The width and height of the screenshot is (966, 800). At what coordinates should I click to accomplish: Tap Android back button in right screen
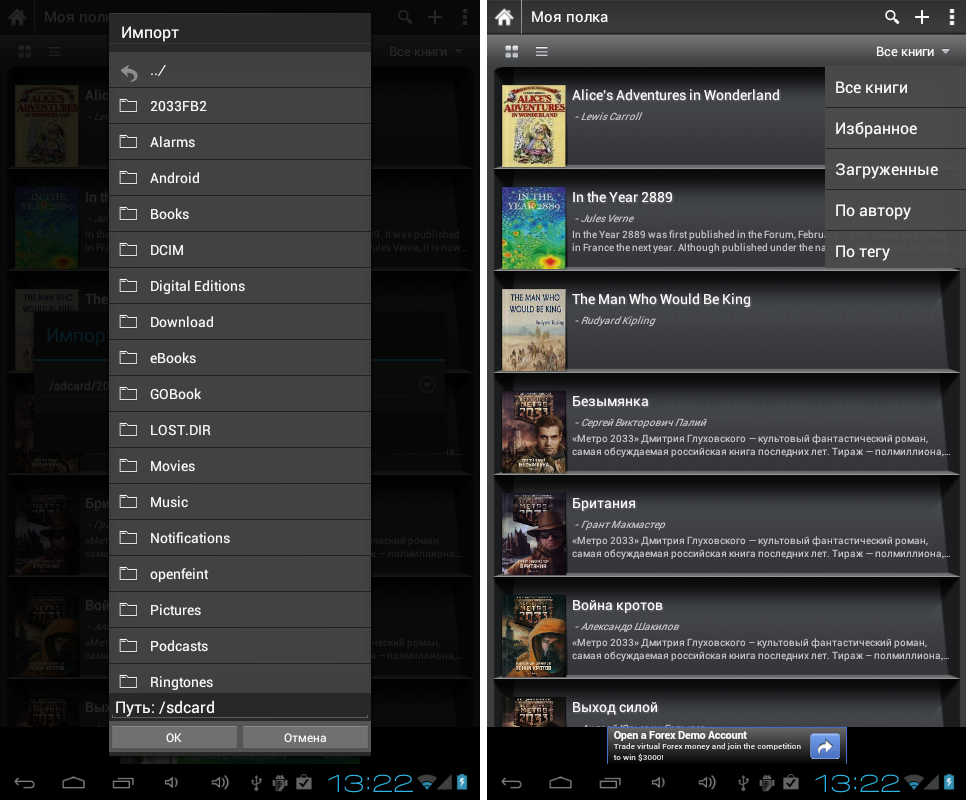(511, 783)
